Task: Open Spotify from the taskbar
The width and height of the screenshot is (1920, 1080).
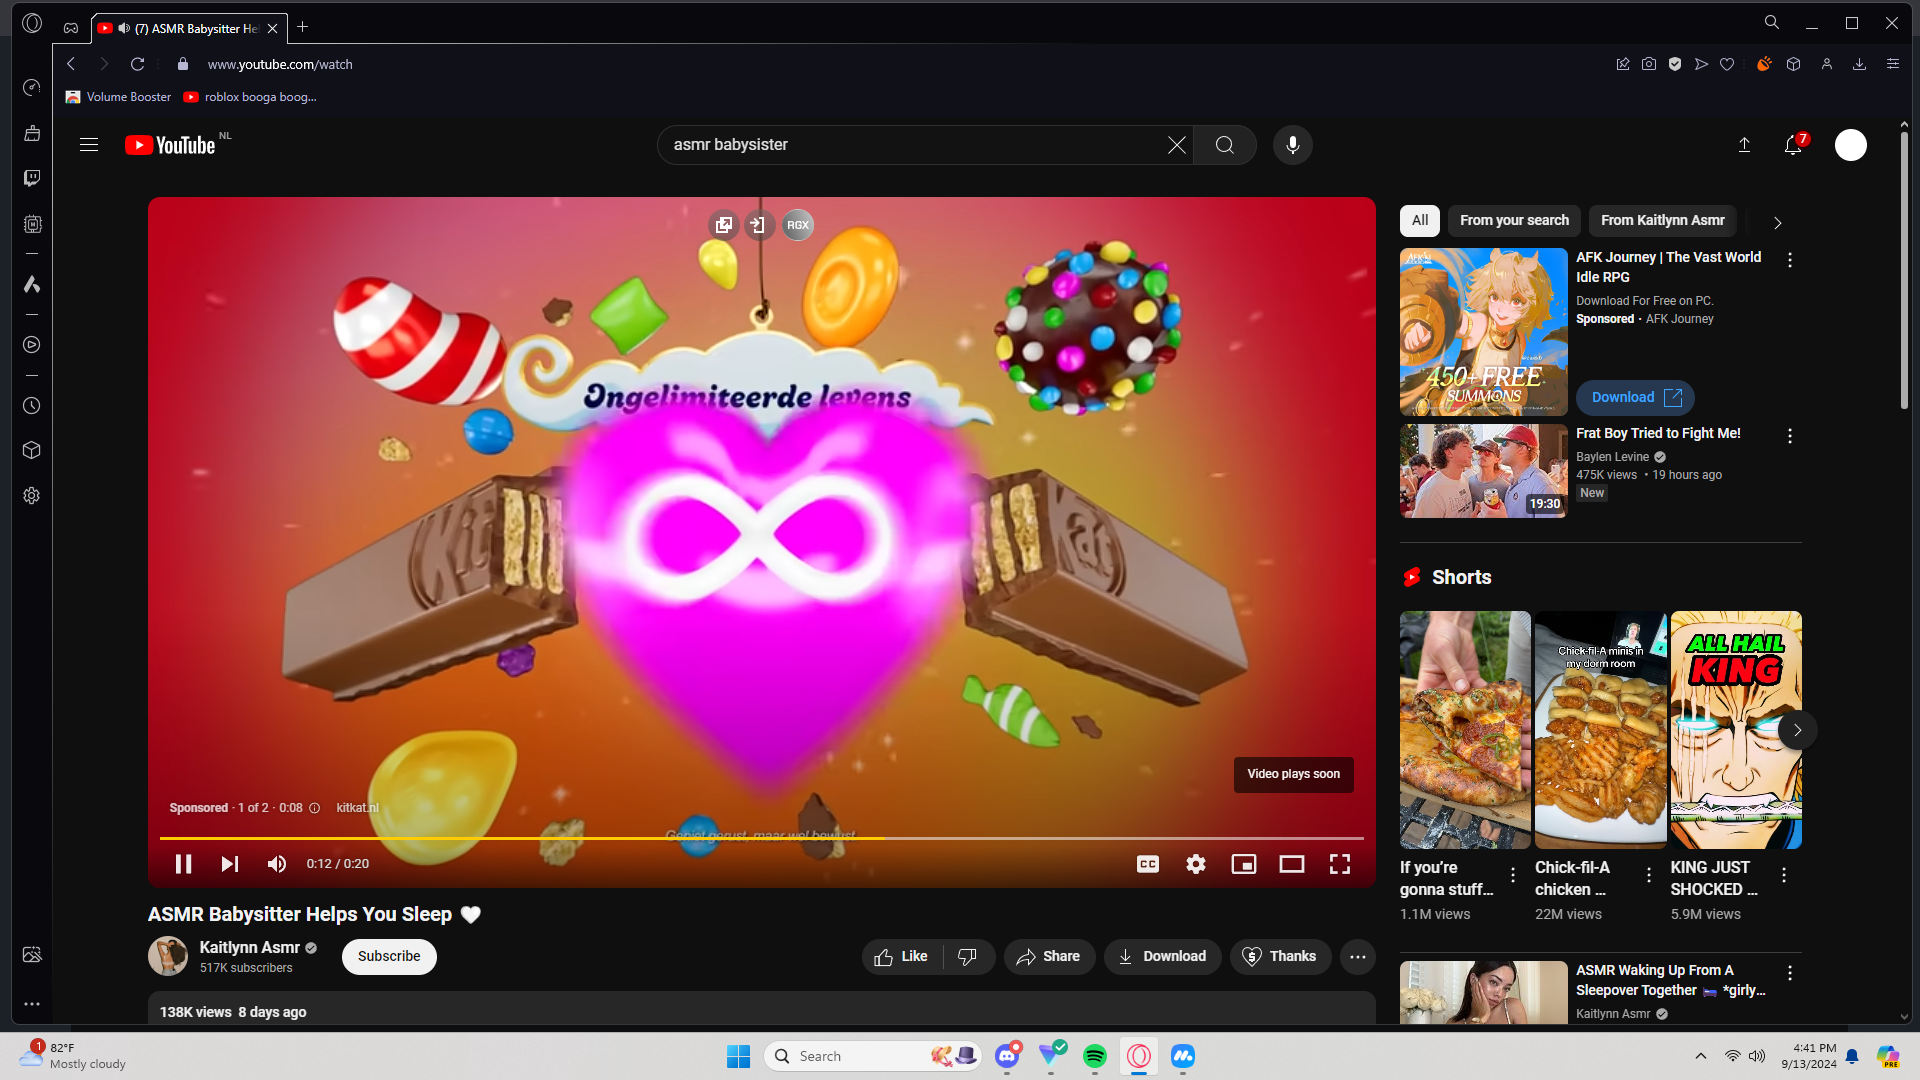Action: tap(1095, 1056)
